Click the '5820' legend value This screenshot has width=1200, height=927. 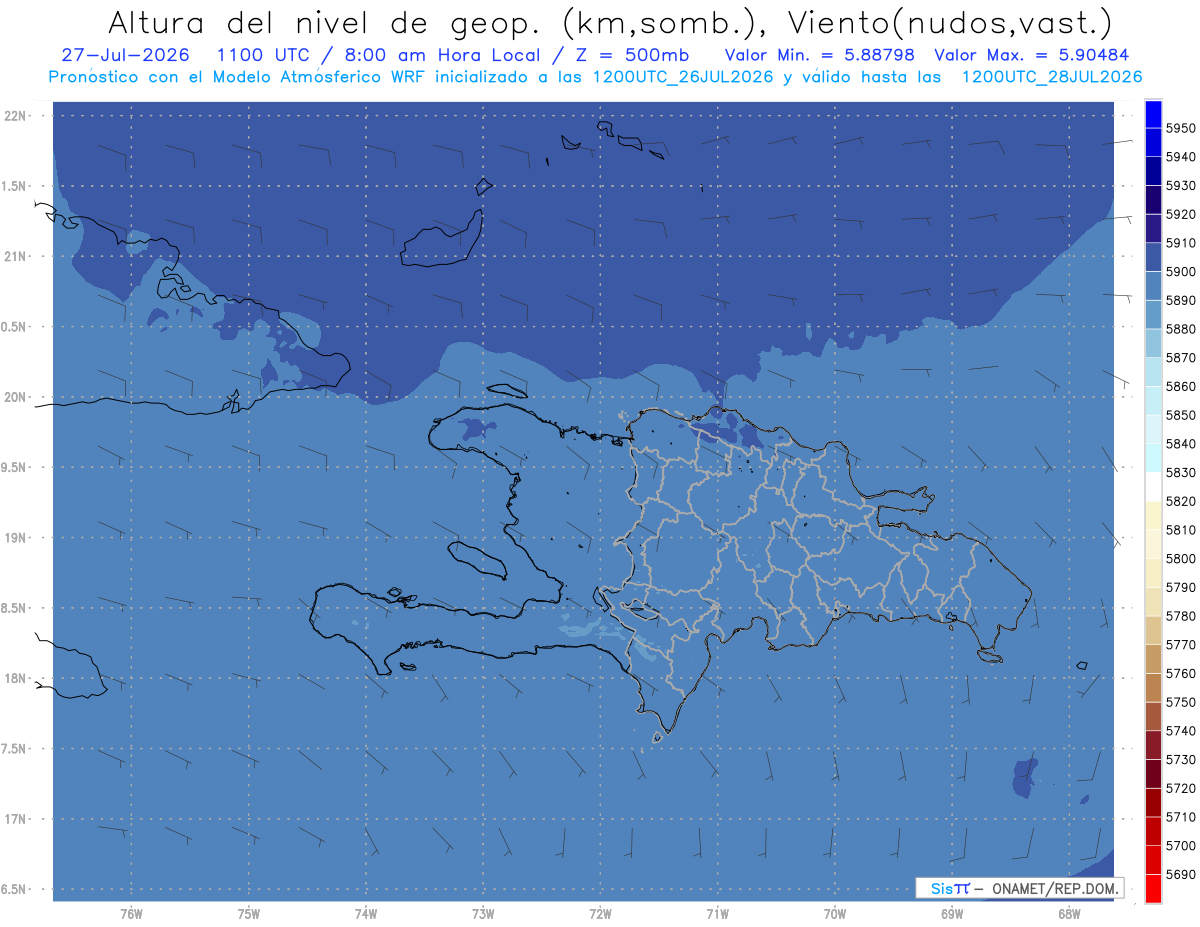1180,501
